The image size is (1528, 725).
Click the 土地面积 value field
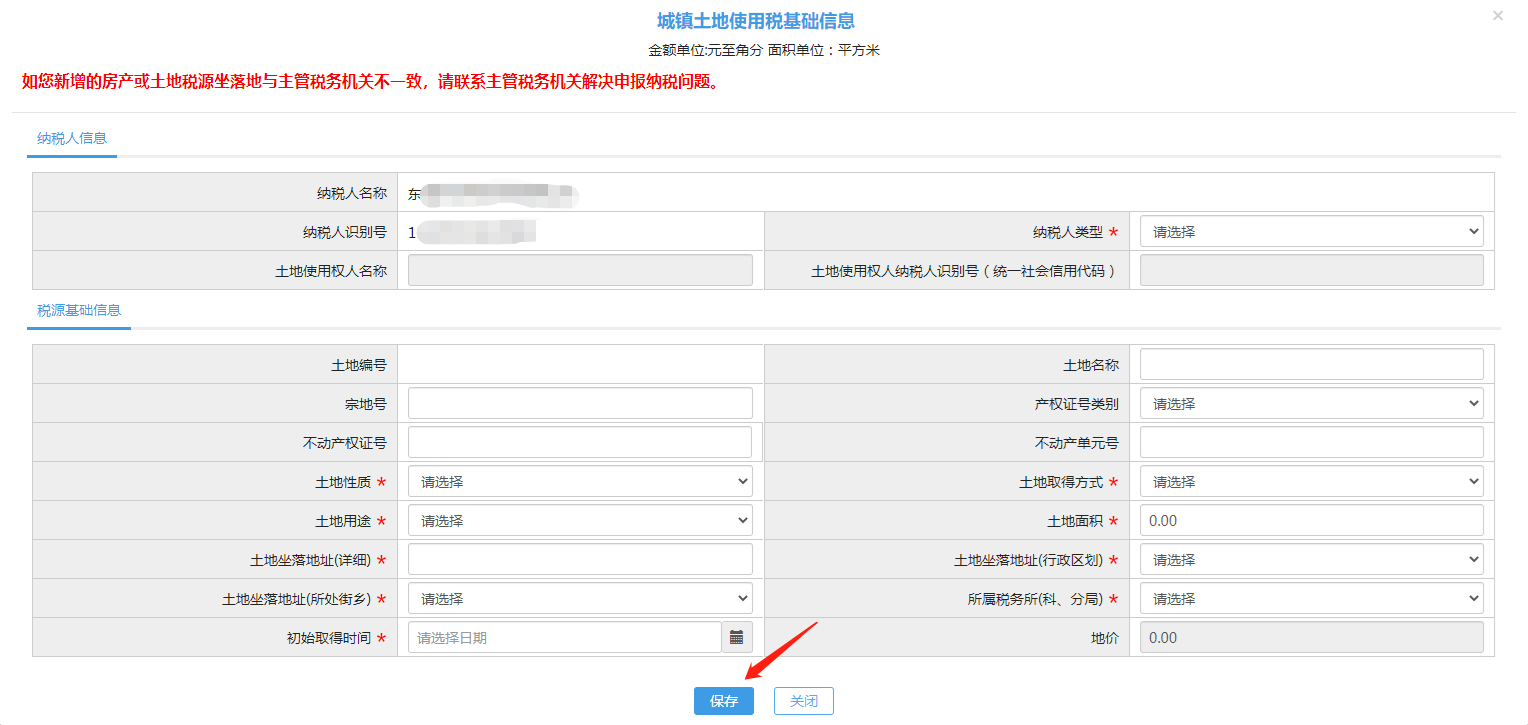click(1311, 521)
